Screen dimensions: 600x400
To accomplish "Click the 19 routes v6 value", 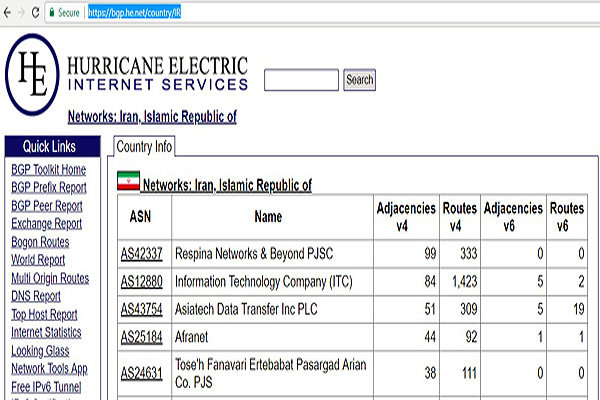I will click(x=579, y=309).
